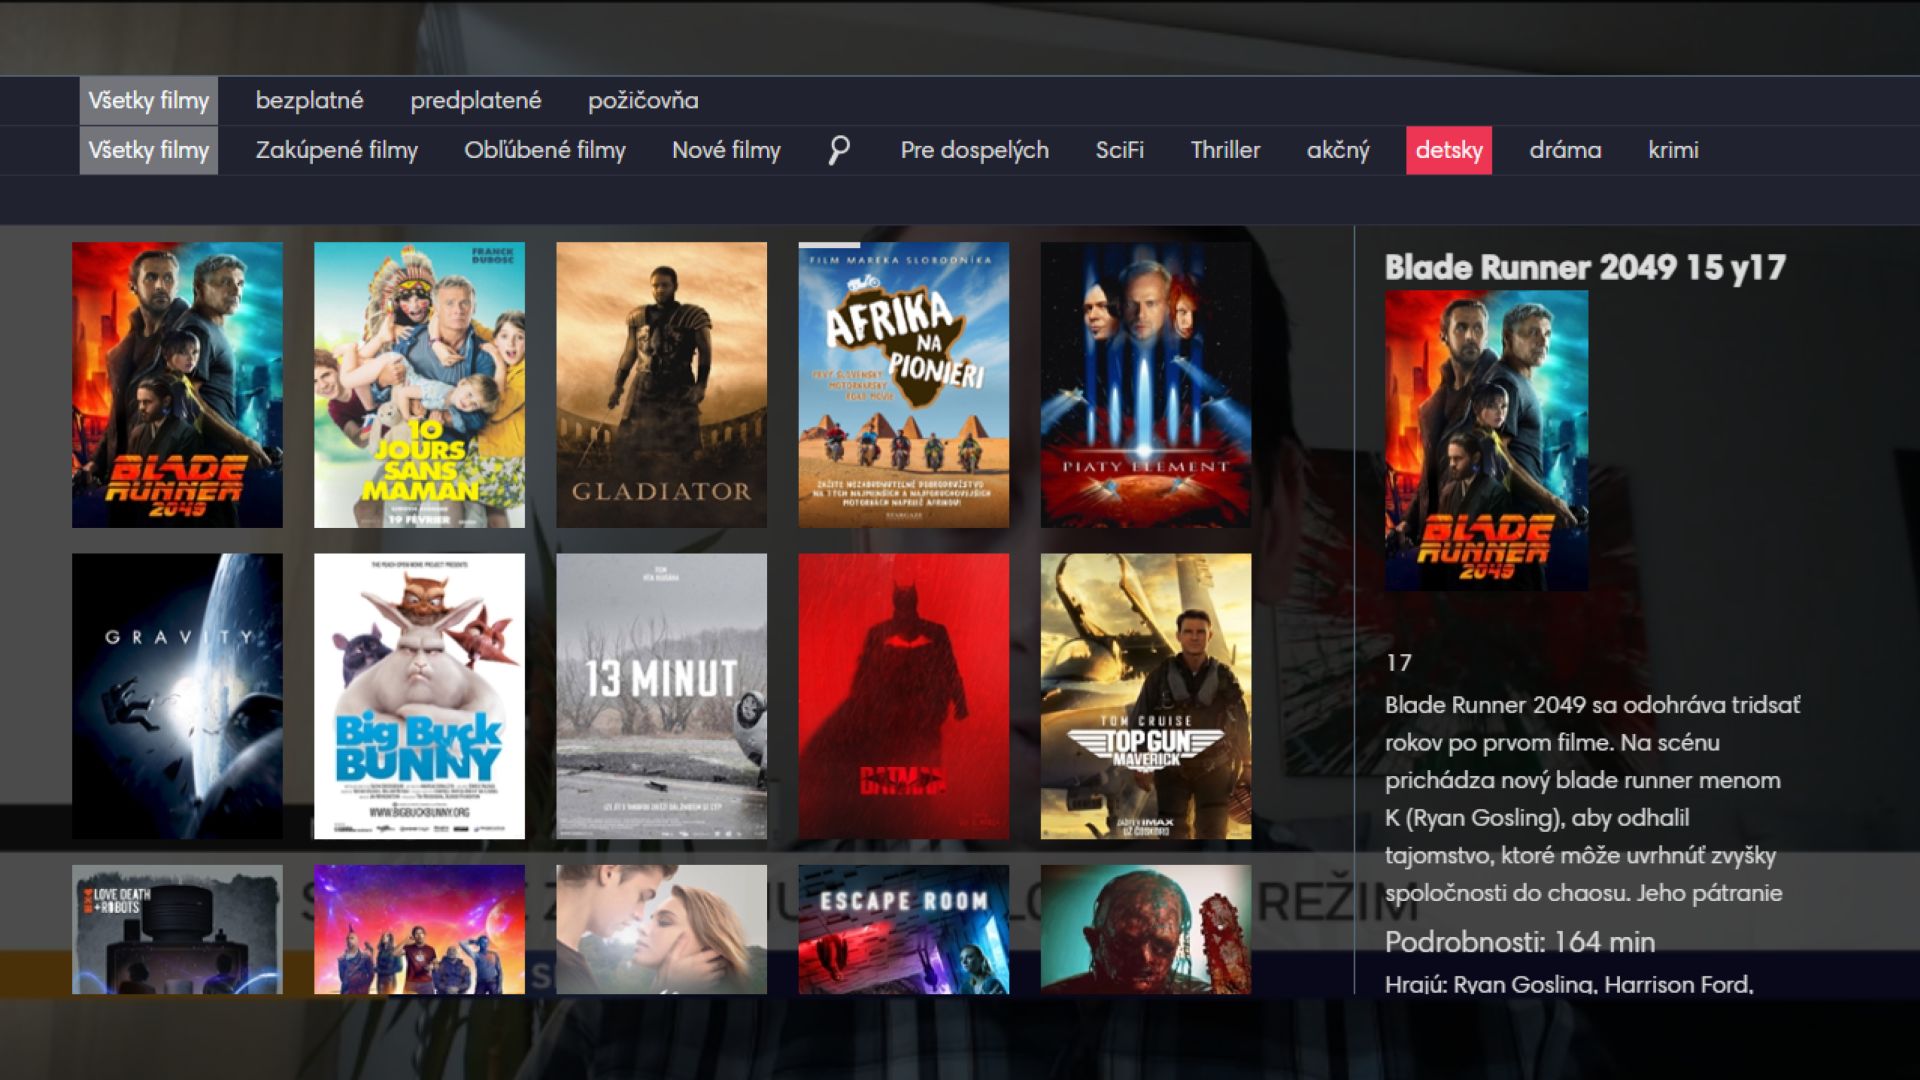Select the bloody horror face poster

click(1145, 930)
